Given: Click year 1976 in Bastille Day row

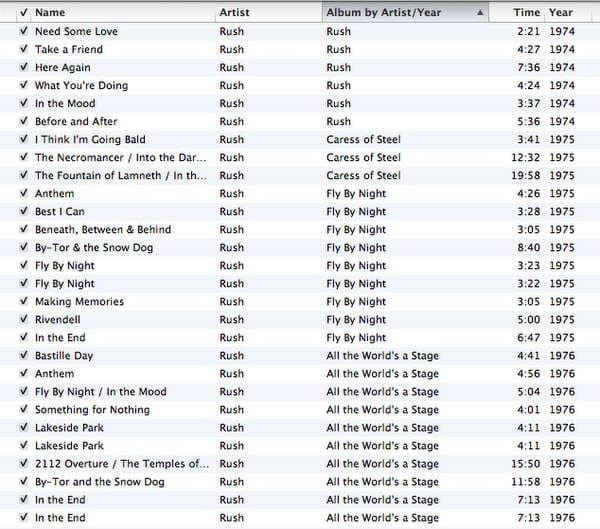Looking at the screenshot, I should 562,356.
